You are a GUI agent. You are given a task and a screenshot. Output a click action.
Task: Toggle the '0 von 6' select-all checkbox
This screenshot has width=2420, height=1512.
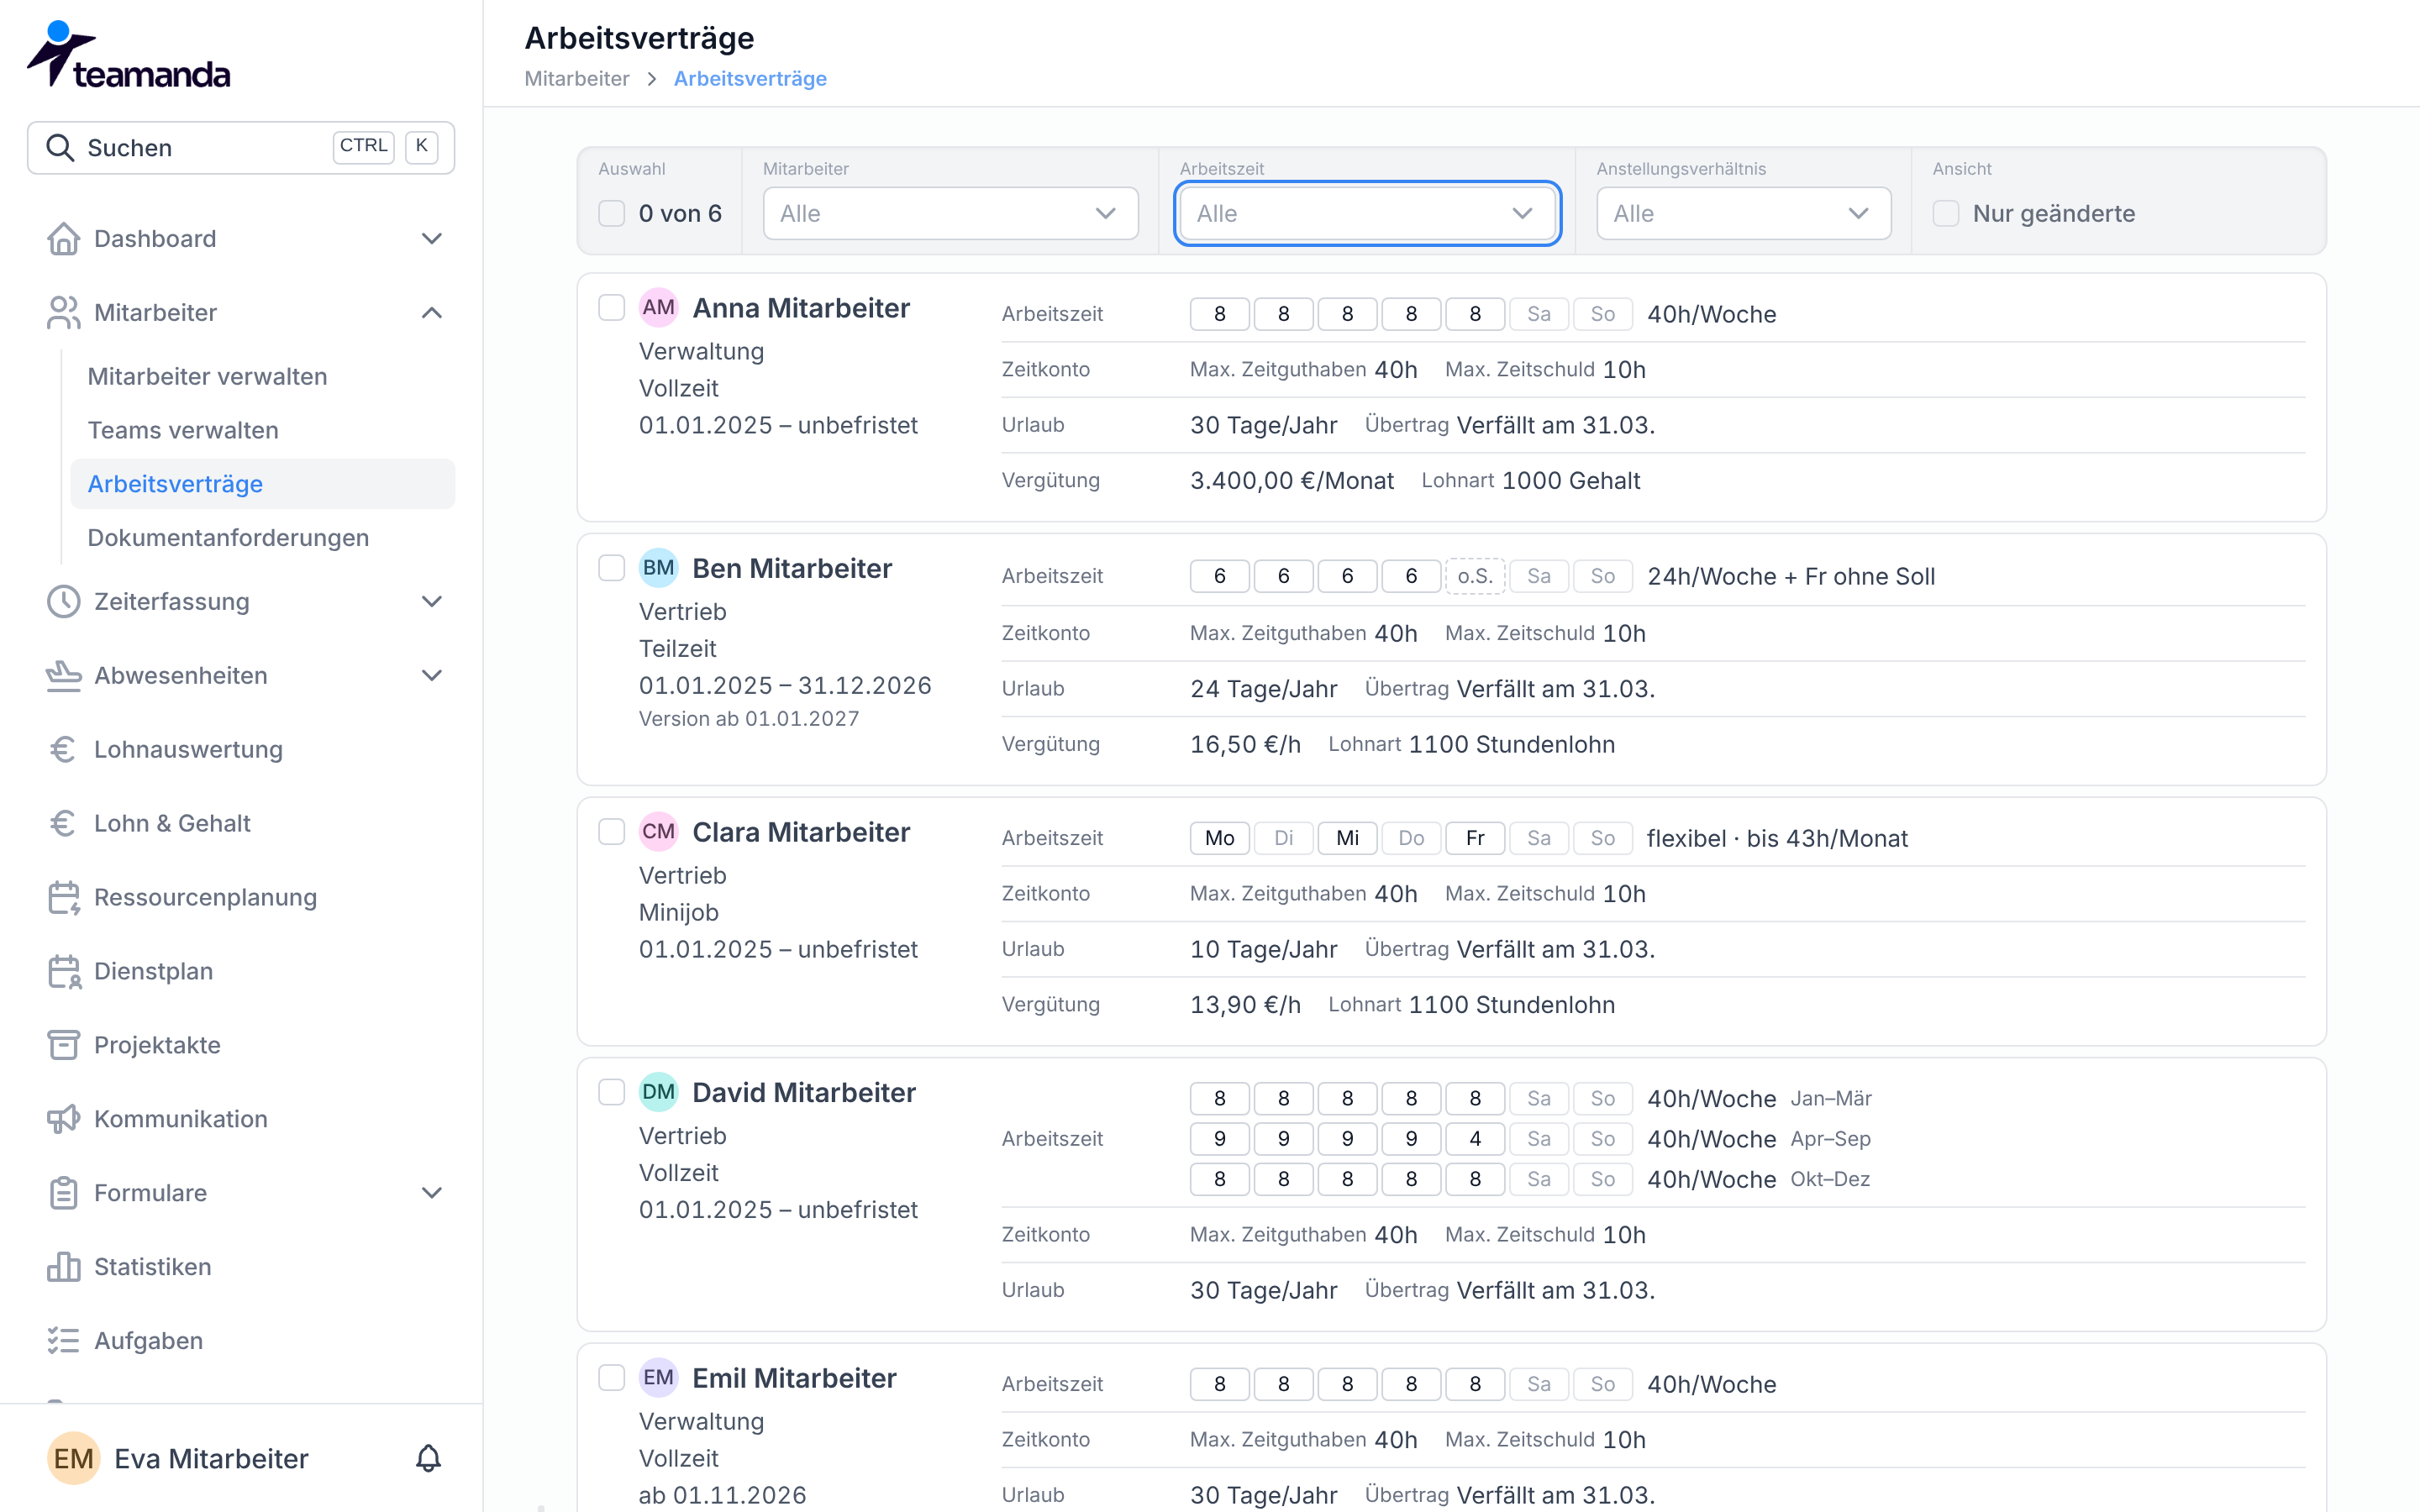[611, 214]
